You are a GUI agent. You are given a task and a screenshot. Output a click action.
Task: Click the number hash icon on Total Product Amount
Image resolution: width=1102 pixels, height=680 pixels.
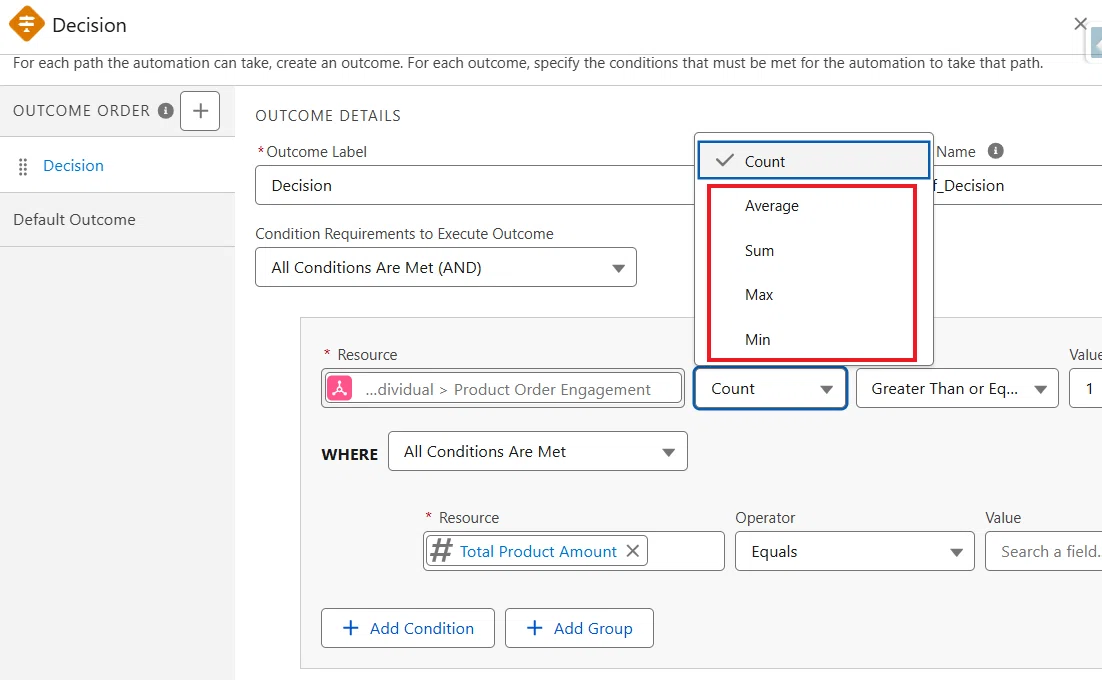pos(441,551)
